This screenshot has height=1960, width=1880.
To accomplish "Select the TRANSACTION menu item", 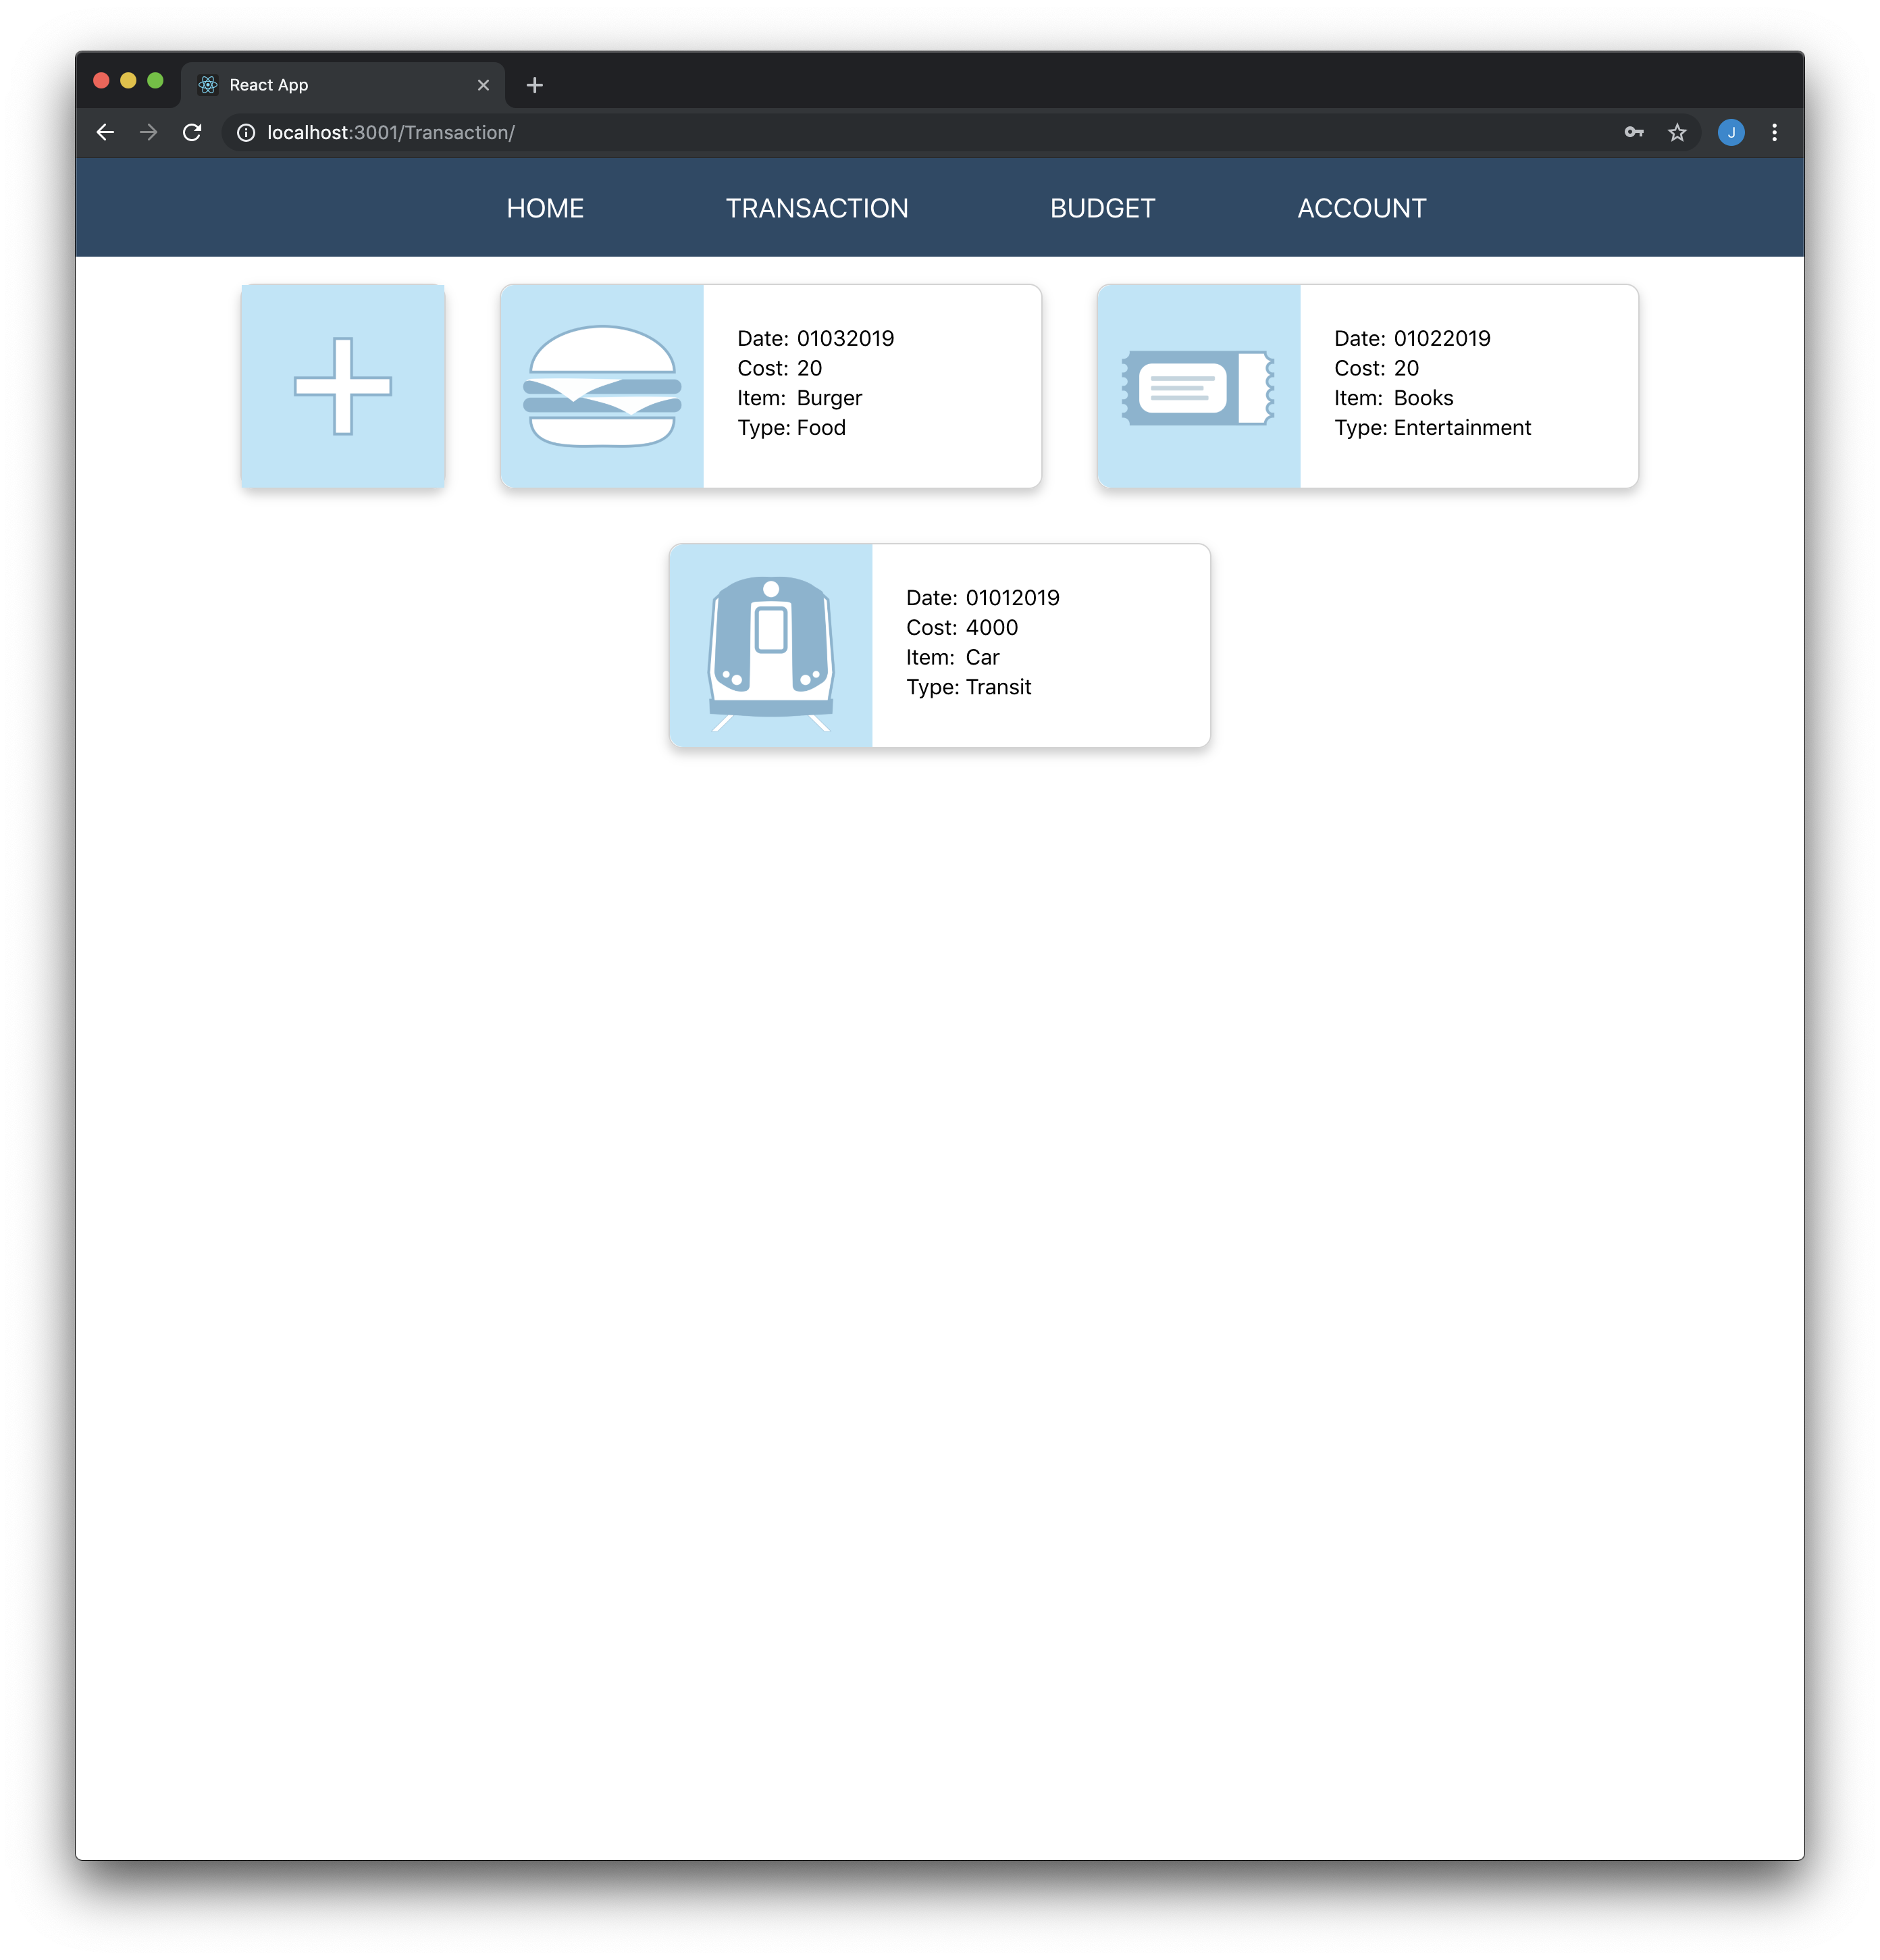I will 816,208.
